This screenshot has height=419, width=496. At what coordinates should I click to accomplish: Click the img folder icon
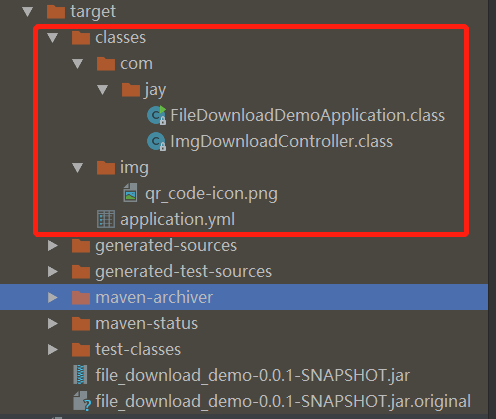[x=106, y=168]
